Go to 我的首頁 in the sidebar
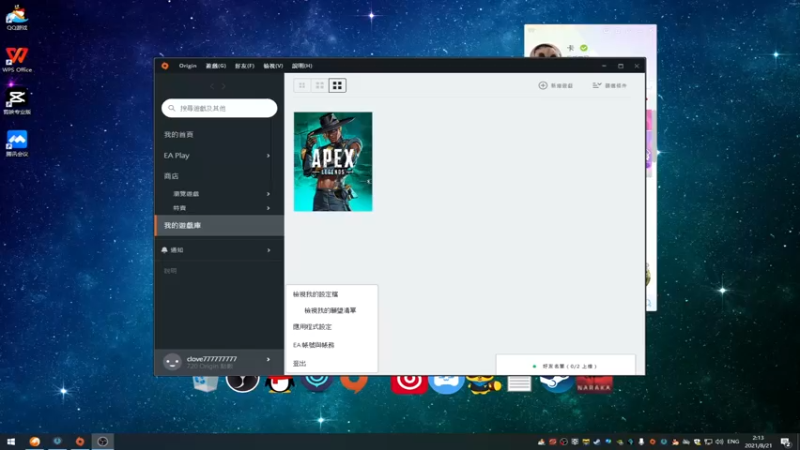 tap(179, 135)
